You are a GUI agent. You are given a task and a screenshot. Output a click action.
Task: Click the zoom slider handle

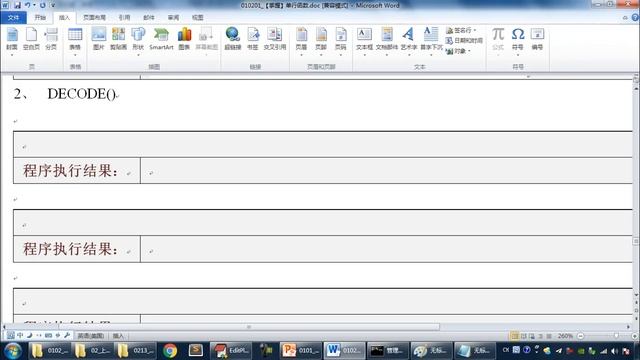point(616,336)
